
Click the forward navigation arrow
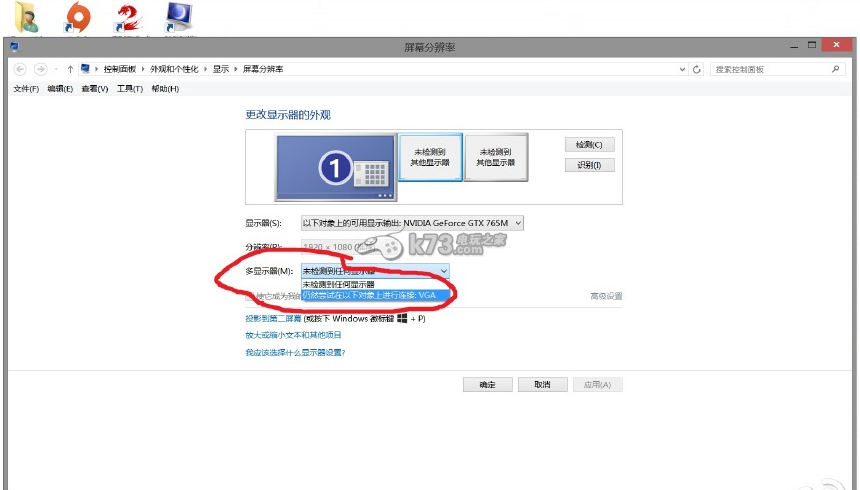coord(41,69)
